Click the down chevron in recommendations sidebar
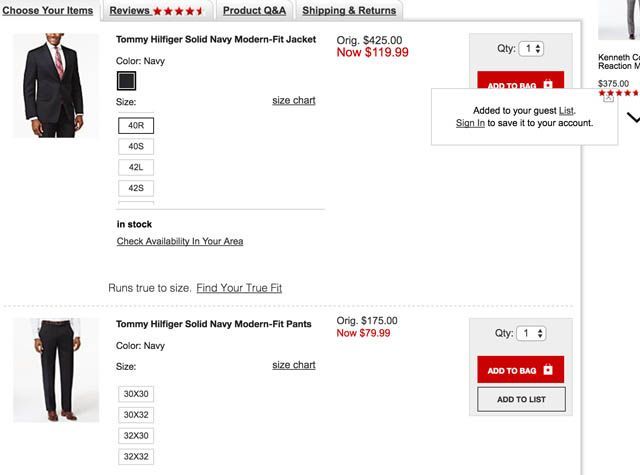The height and width of the screenshot is (475, 640). (x=633, y=118)
